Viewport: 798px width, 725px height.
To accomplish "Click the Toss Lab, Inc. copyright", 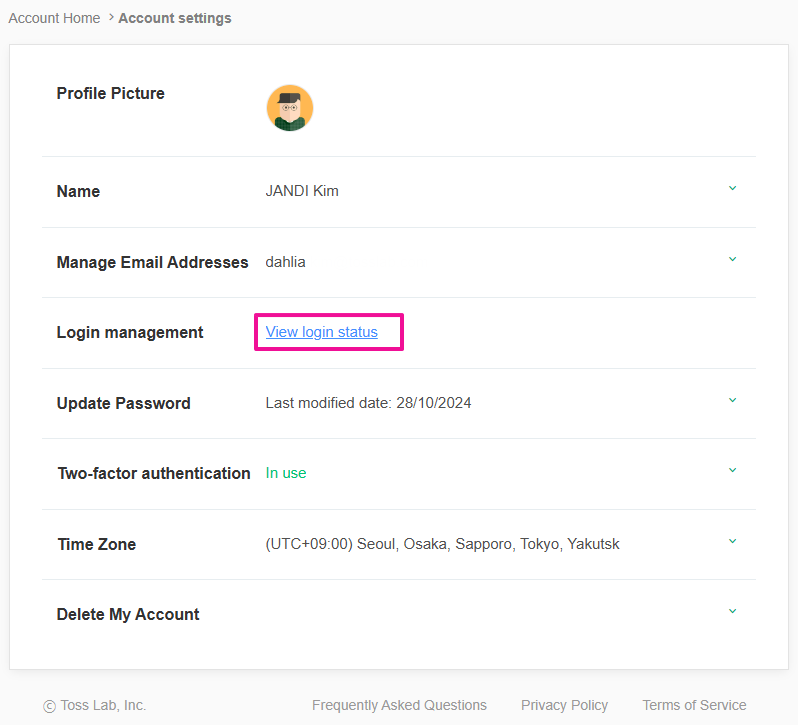I will point(95,705).
